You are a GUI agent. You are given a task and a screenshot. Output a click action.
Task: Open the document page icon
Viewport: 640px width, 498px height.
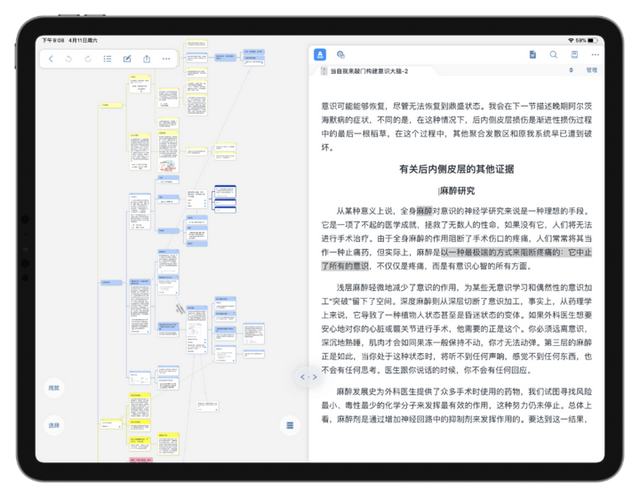coord(533,54)
